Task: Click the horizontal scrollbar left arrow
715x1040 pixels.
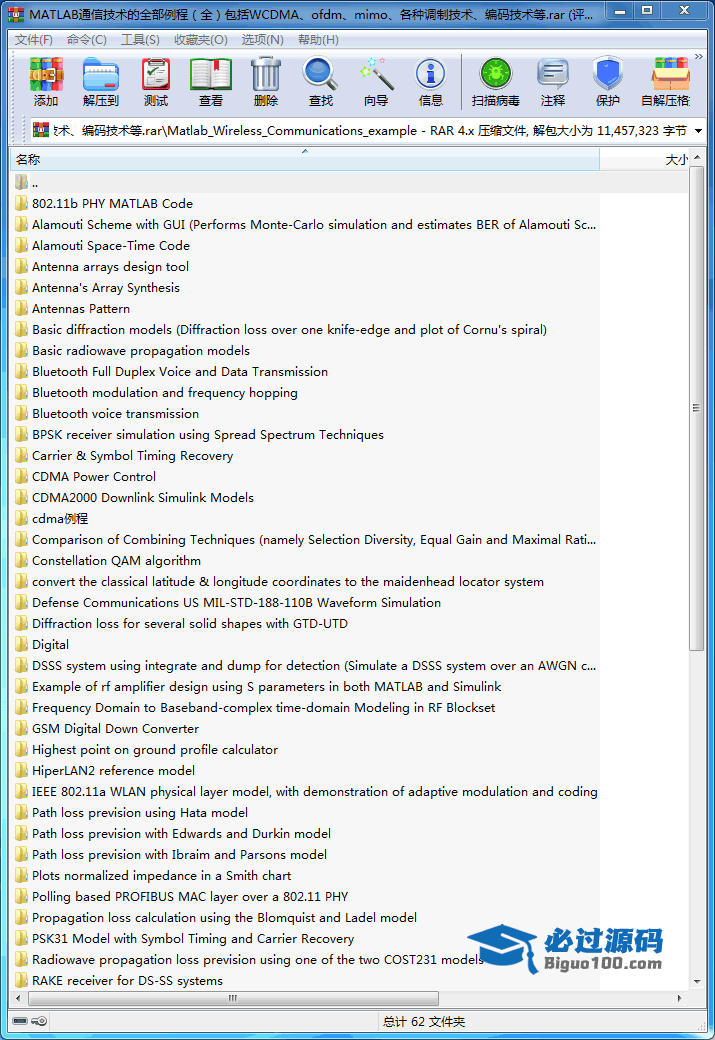Action: (x=18, y=998)
